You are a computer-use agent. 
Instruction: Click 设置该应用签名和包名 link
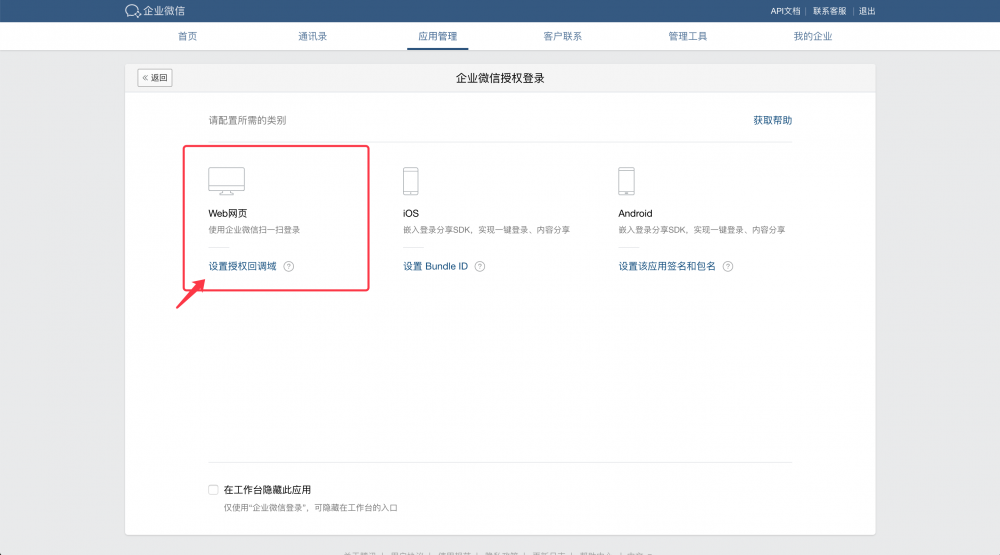667,267
